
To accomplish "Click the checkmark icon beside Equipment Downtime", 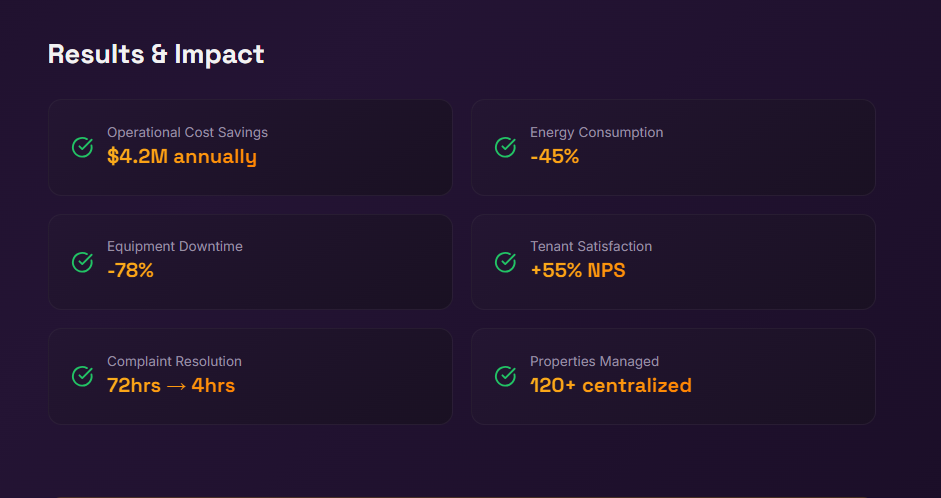I will 83,262.
